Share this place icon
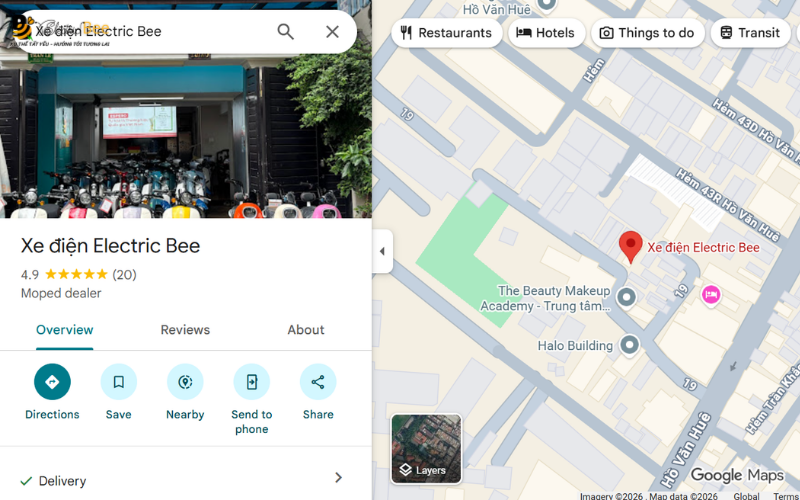 [318, 382]
